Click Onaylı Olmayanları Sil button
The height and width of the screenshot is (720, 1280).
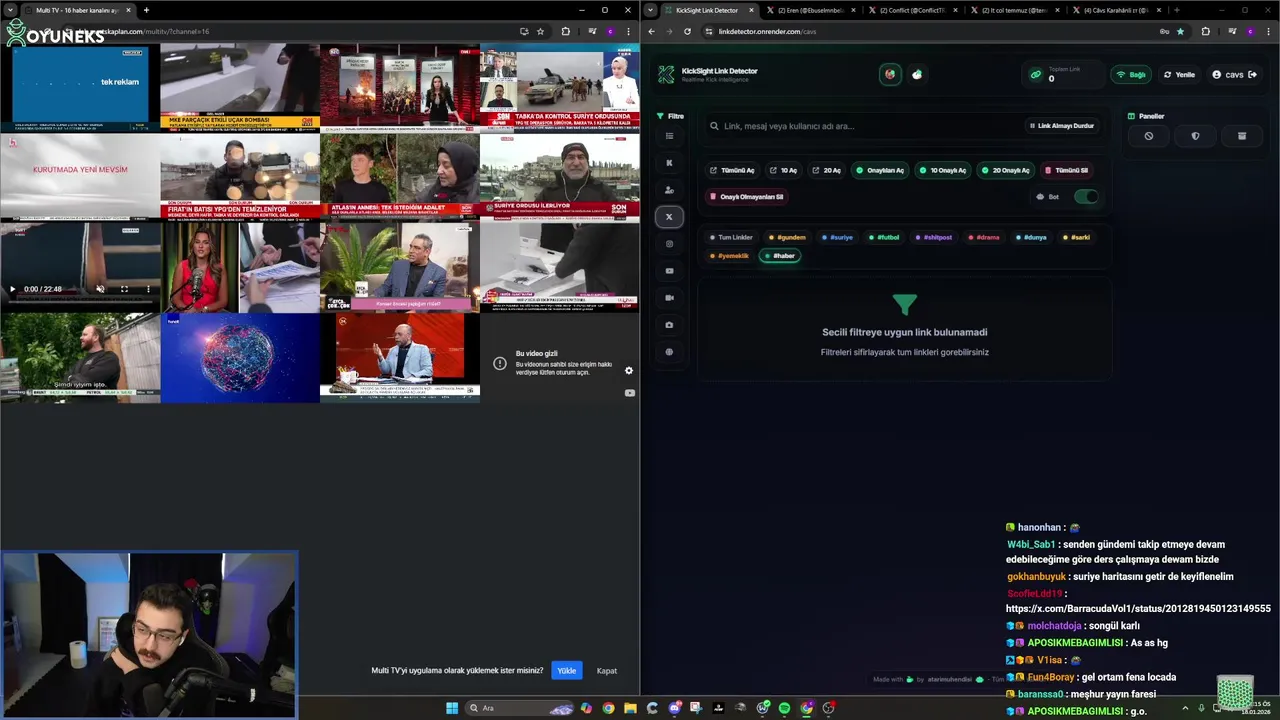(x=746, y=197)
